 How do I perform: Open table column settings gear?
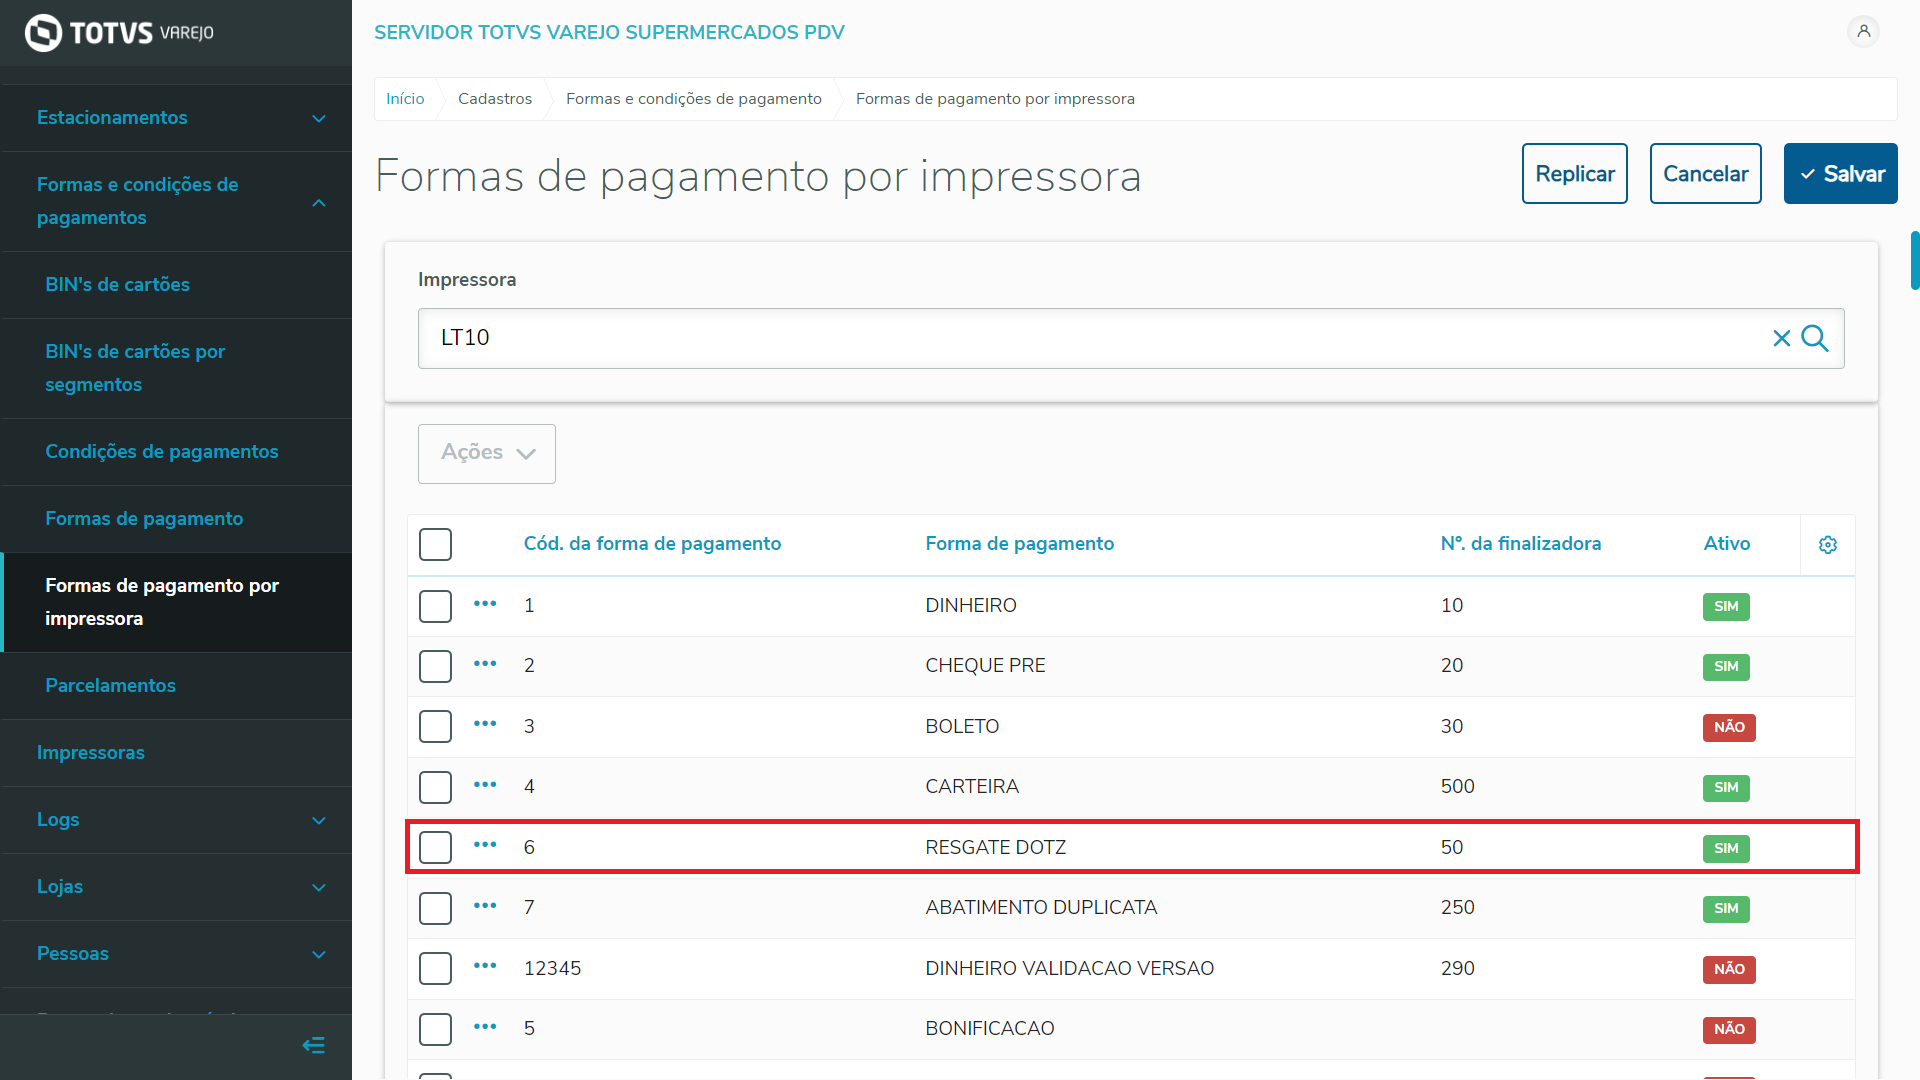click(x=1827, y=545)
